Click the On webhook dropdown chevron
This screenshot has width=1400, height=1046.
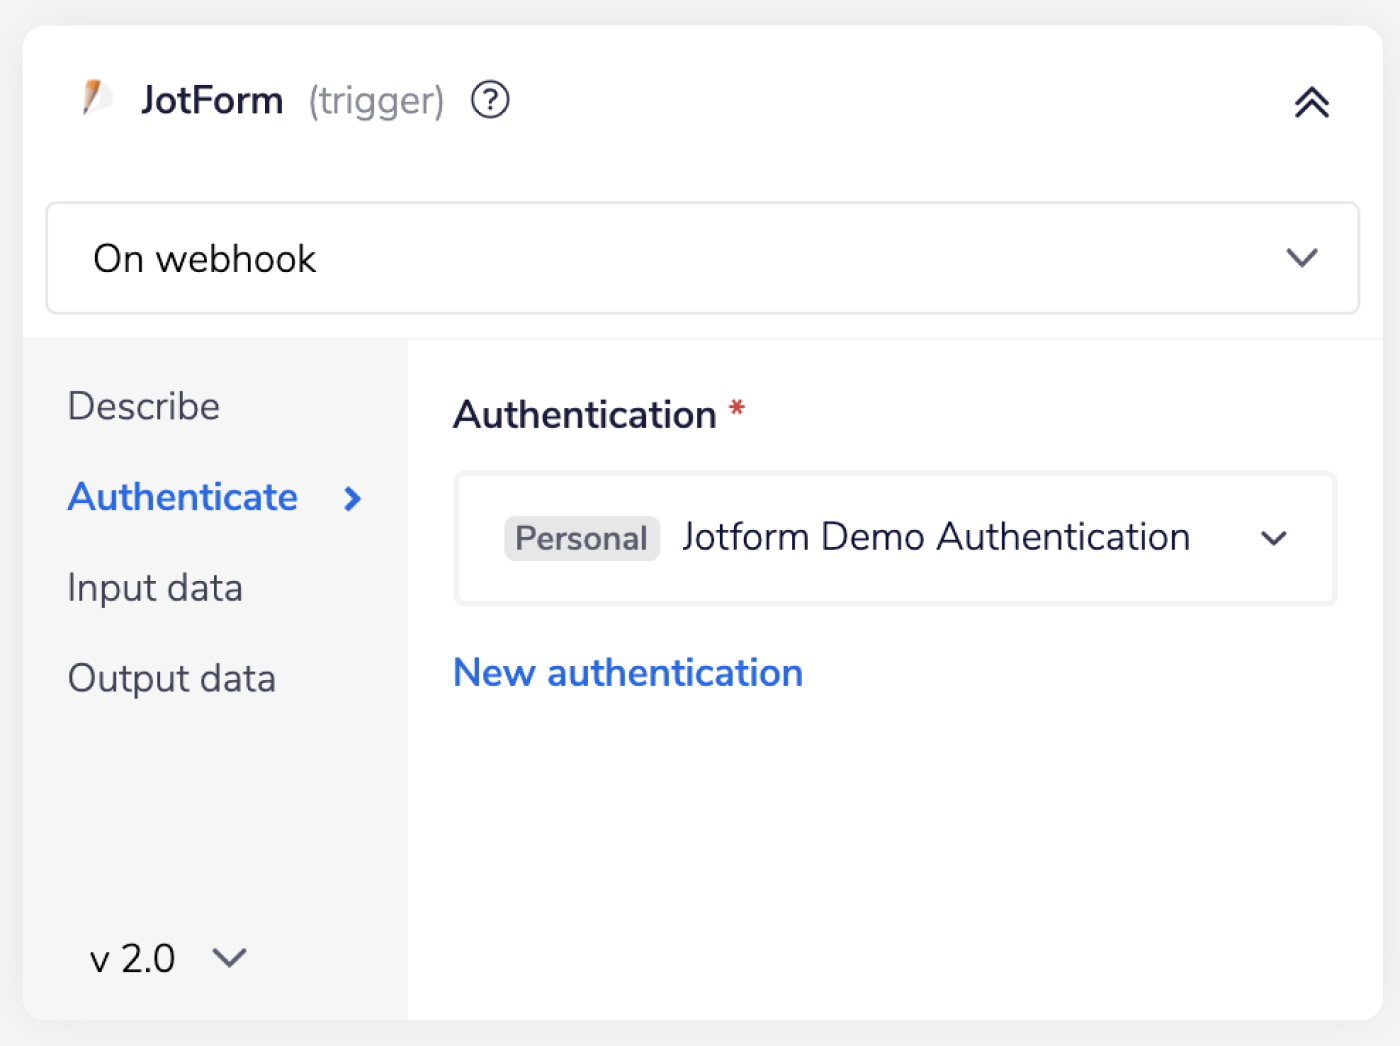(x=1301, y=258)
